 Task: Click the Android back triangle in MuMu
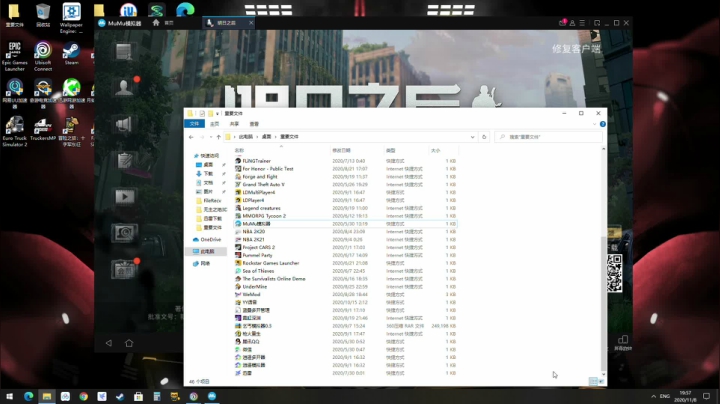(109, 343)
